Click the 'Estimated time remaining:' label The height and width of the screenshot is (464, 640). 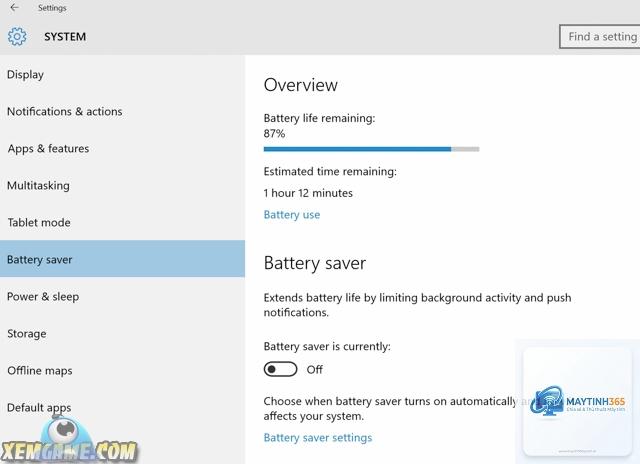coord(330,171)
